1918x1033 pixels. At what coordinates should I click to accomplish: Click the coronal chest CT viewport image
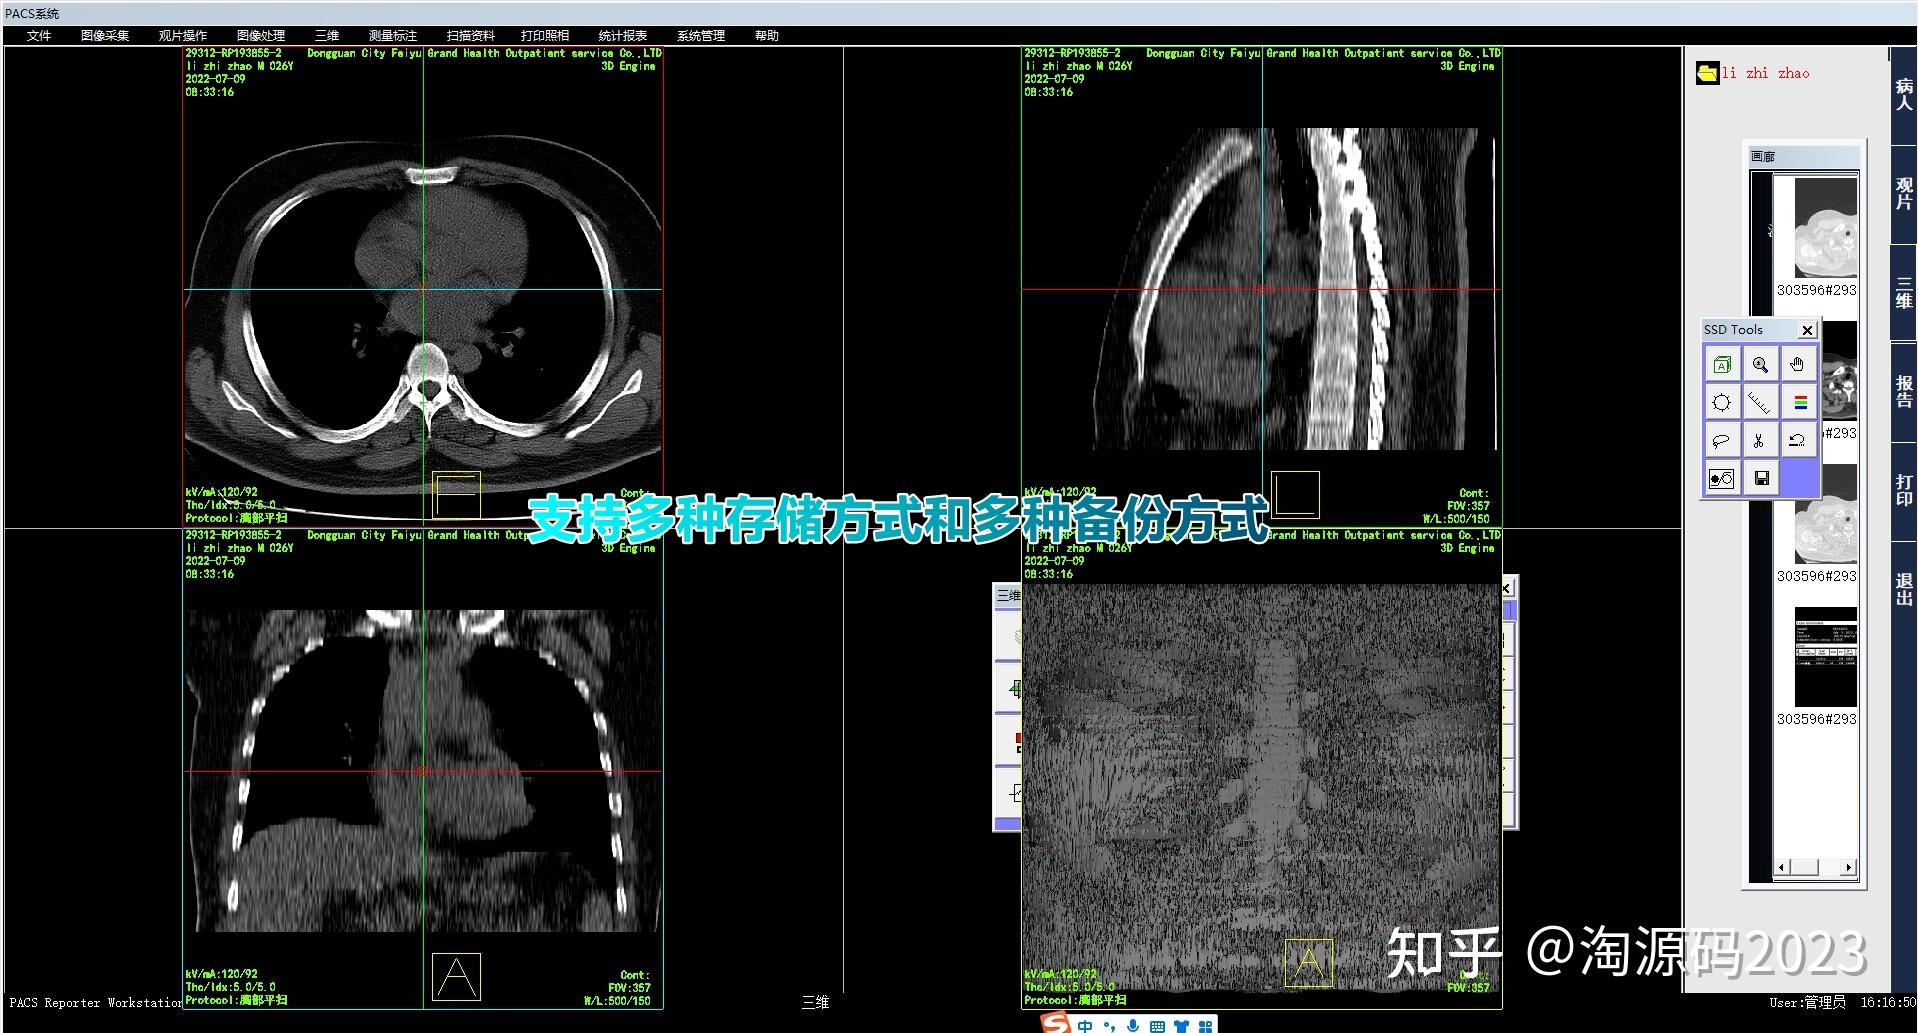[x=423, y=770]
